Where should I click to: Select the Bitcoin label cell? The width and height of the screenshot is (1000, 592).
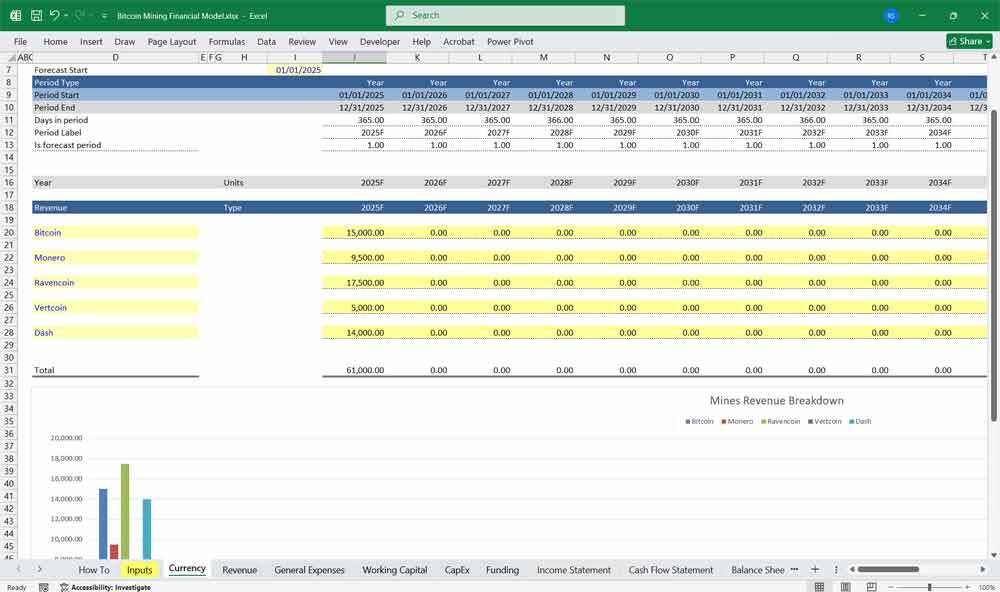click(x=115, y=233)
